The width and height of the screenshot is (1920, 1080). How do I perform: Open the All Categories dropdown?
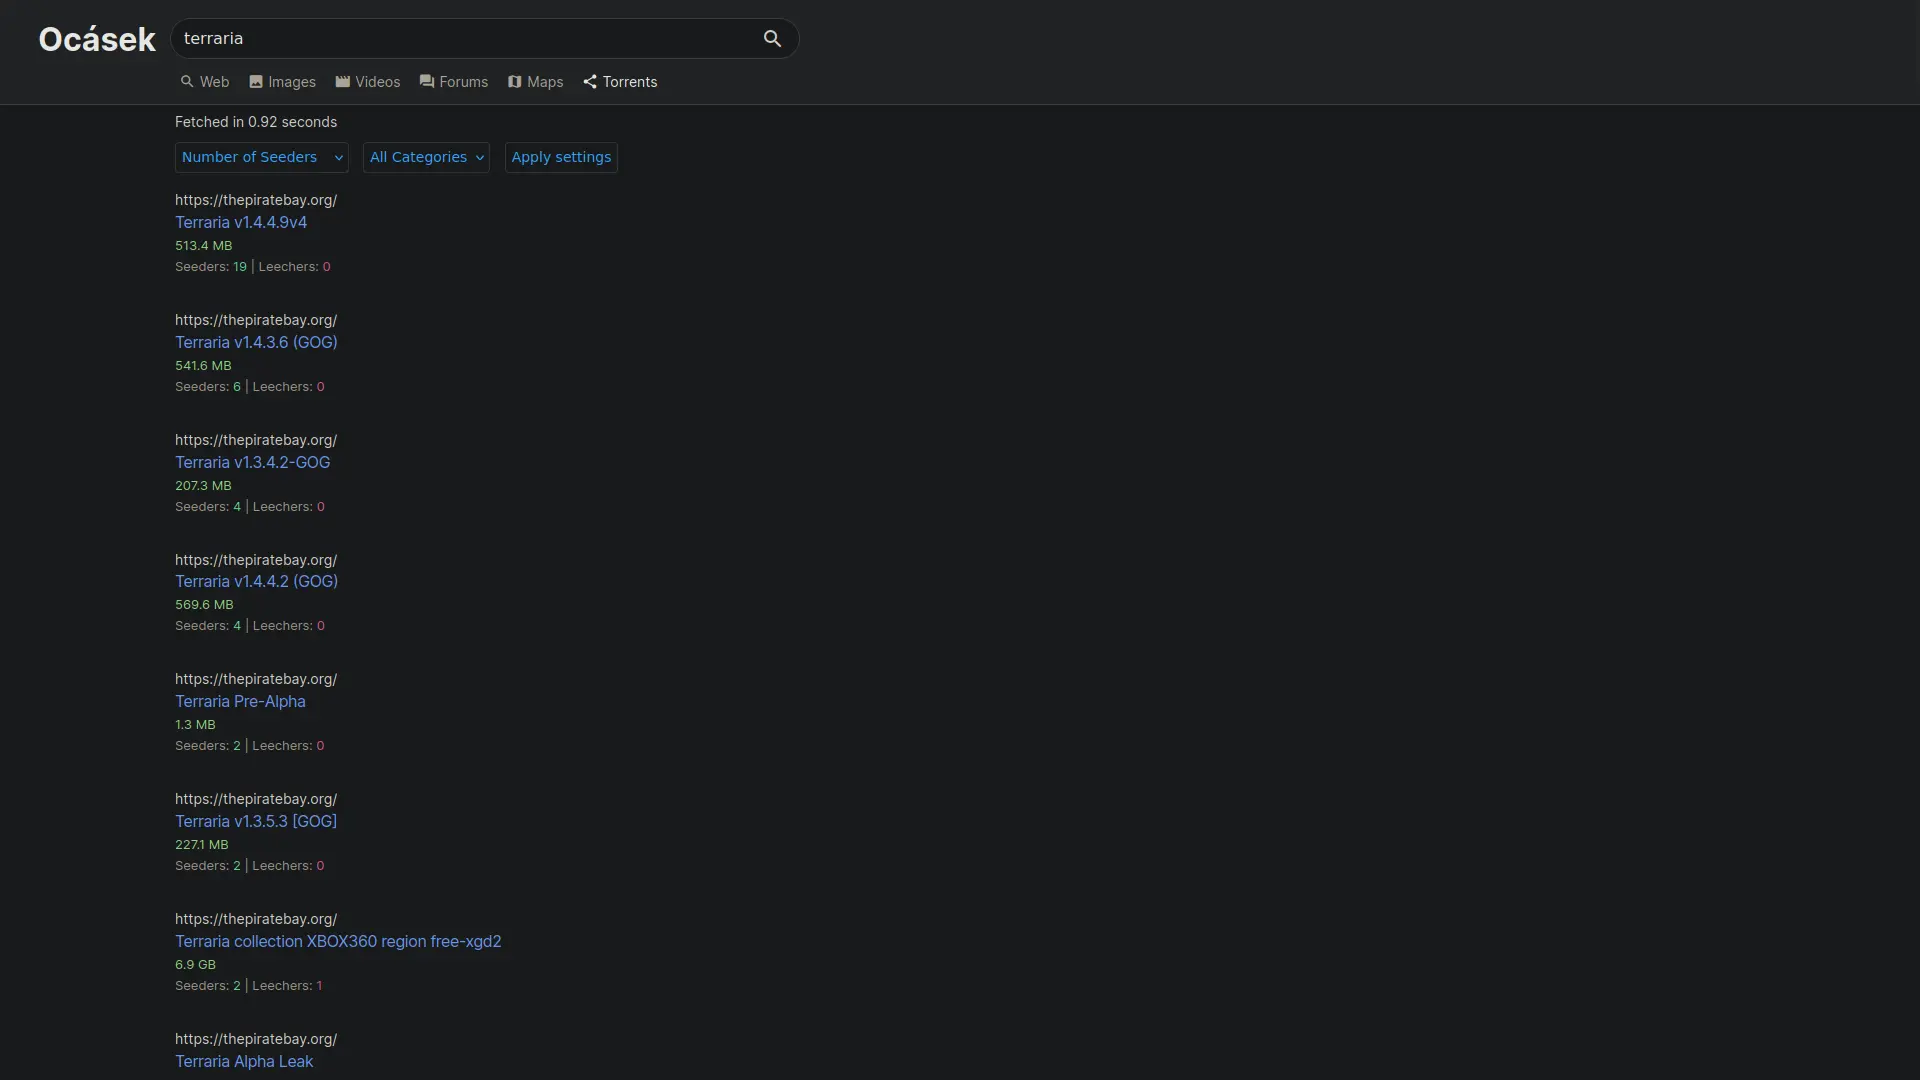pyautogui.click(x=426, y=157)
